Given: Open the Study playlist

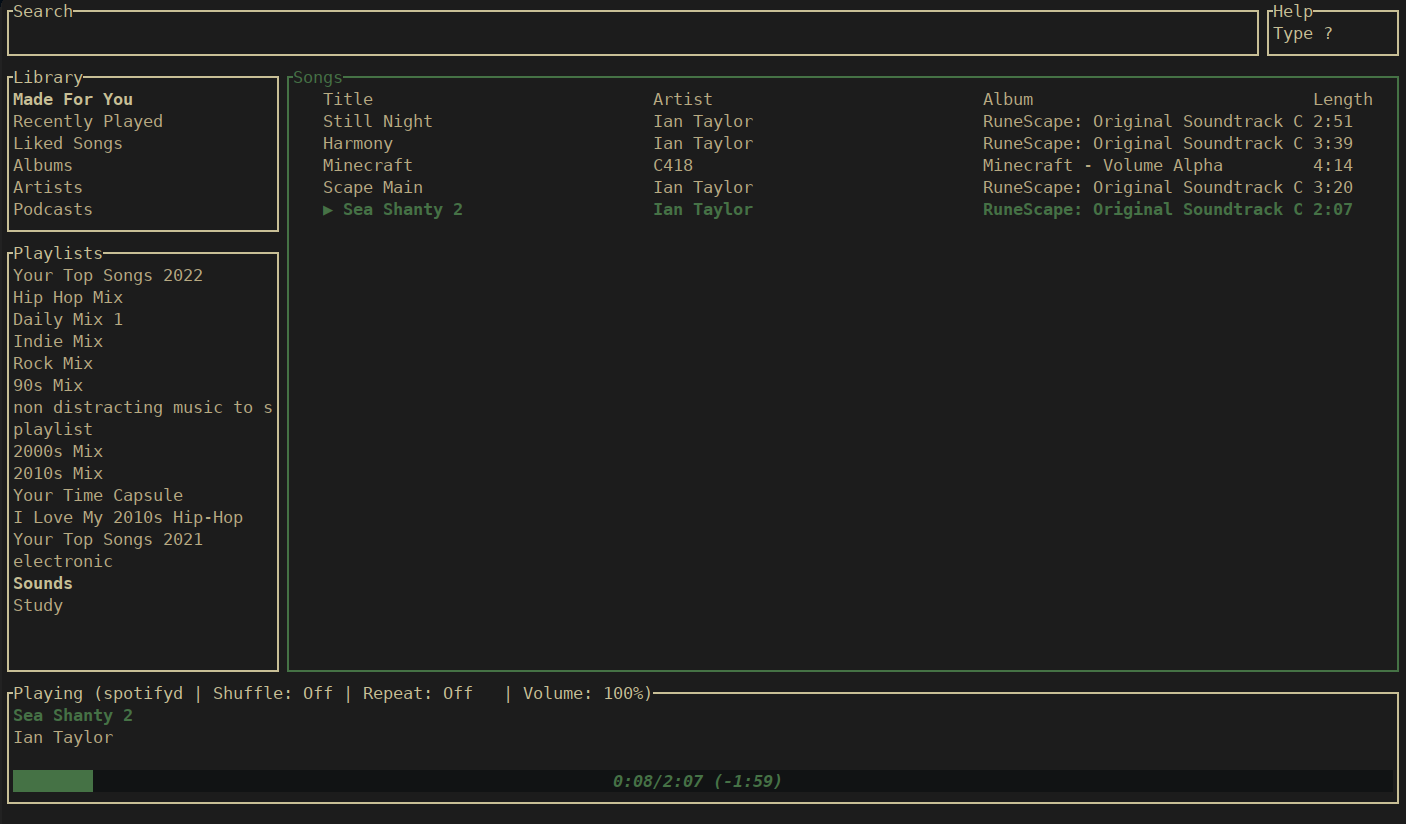Looking at the screenshot, I should 38,605.
